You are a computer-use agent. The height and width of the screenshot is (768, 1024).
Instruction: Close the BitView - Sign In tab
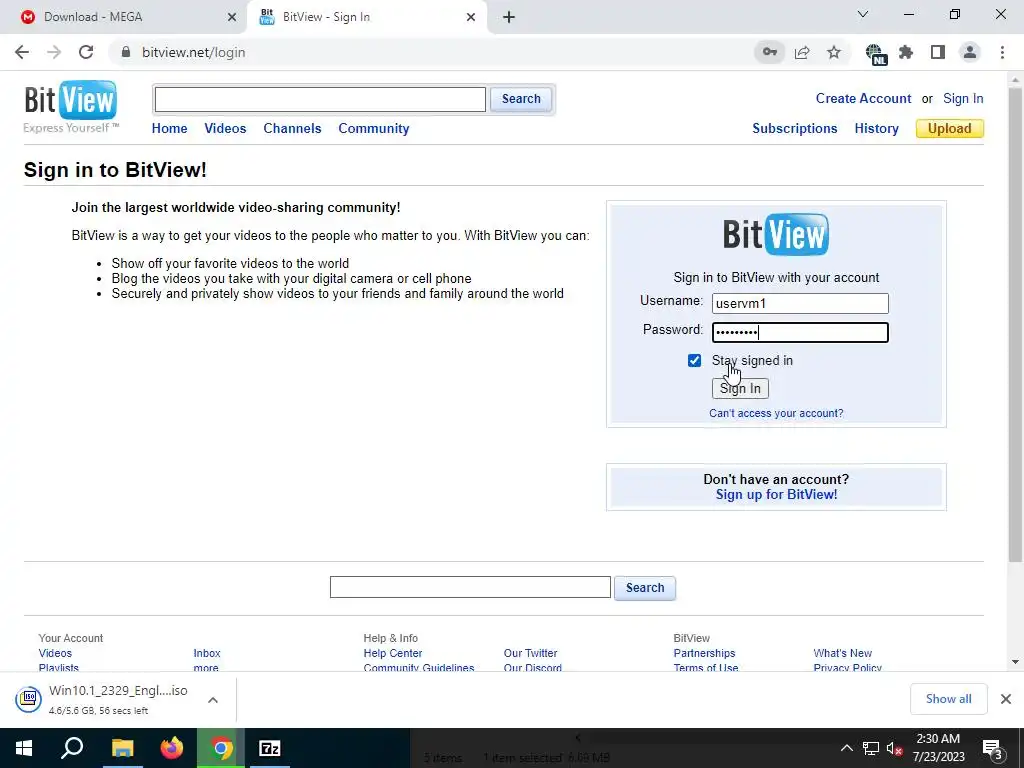pos(471,17)
